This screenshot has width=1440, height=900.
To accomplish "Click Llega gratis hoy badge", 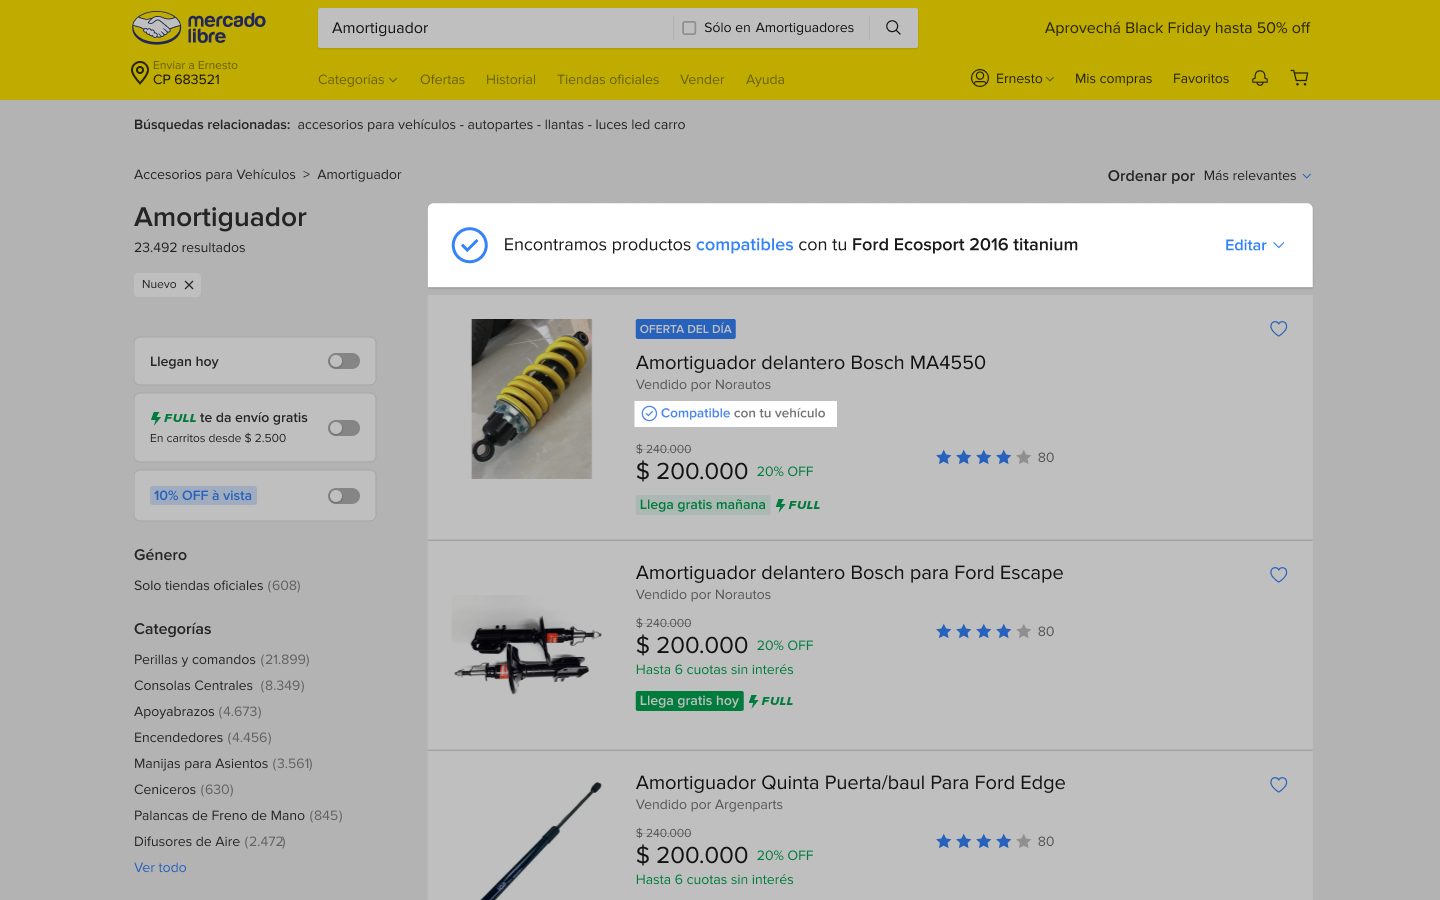I will [689, 701].
